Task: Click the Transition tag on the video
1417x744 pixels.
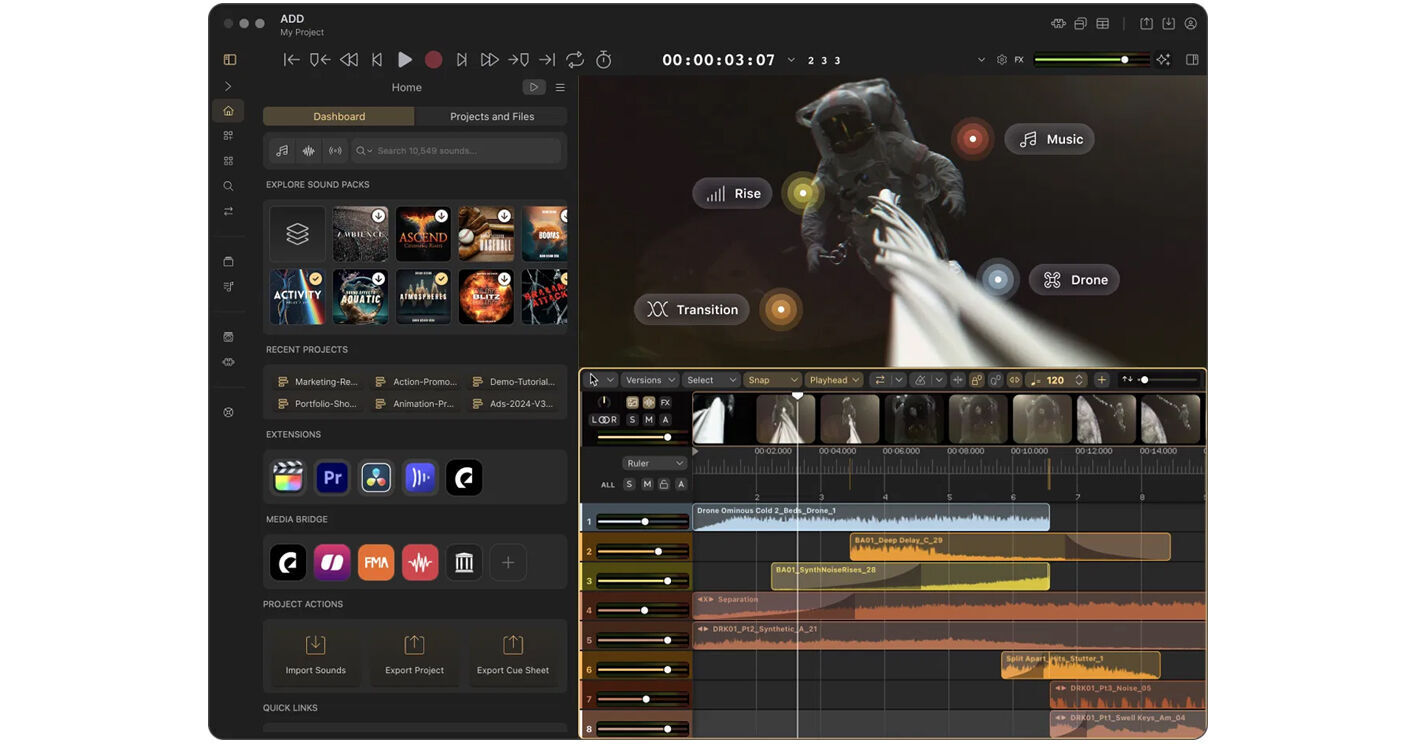Action: [692, 310]
